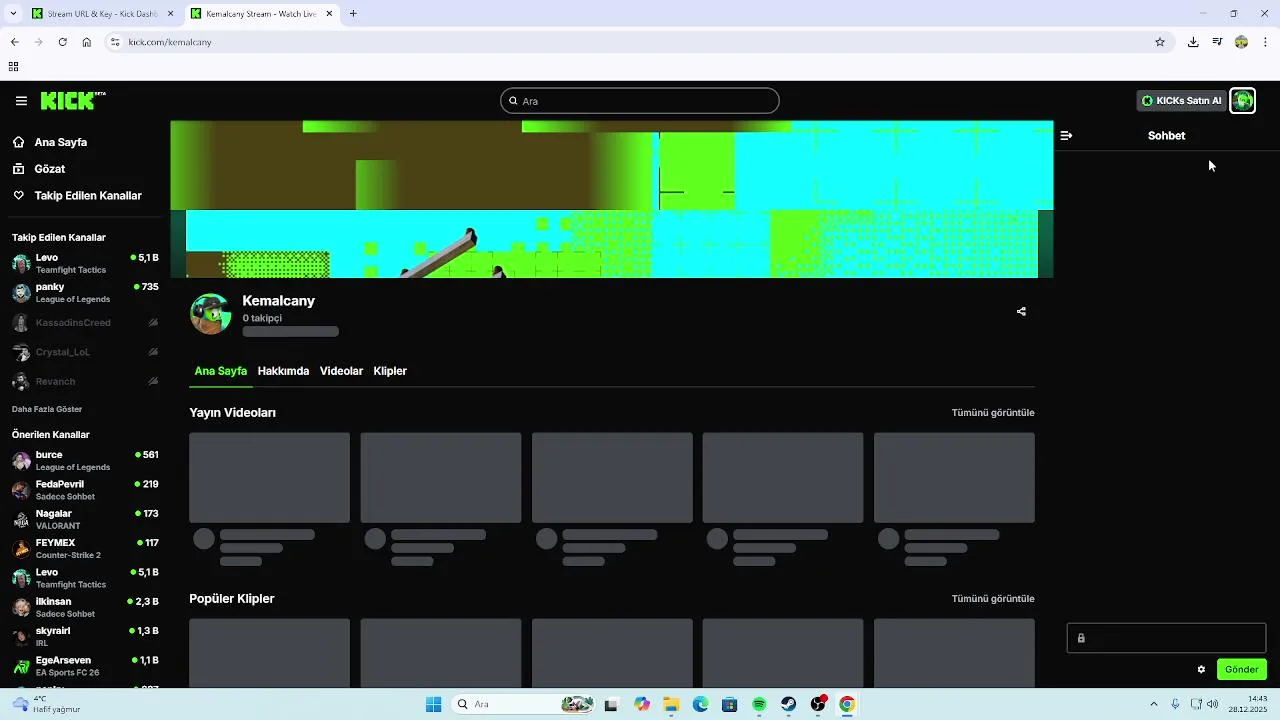Open chat settings gear icon
Image resolution: width=1280 pixels, height=720 pixels.
(x=1201, y=669)
